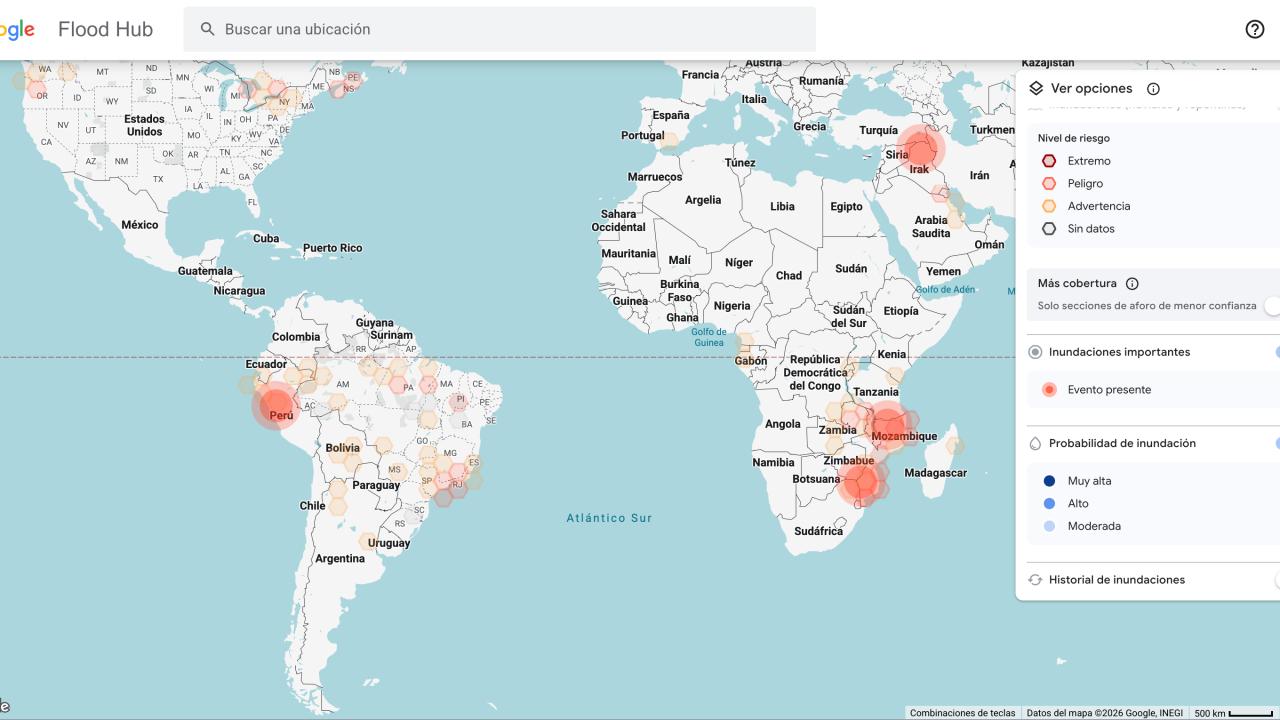The image size is (1280, 720).
Task: Click Combinaciones de teclas at map bottom
Action: 962,713
